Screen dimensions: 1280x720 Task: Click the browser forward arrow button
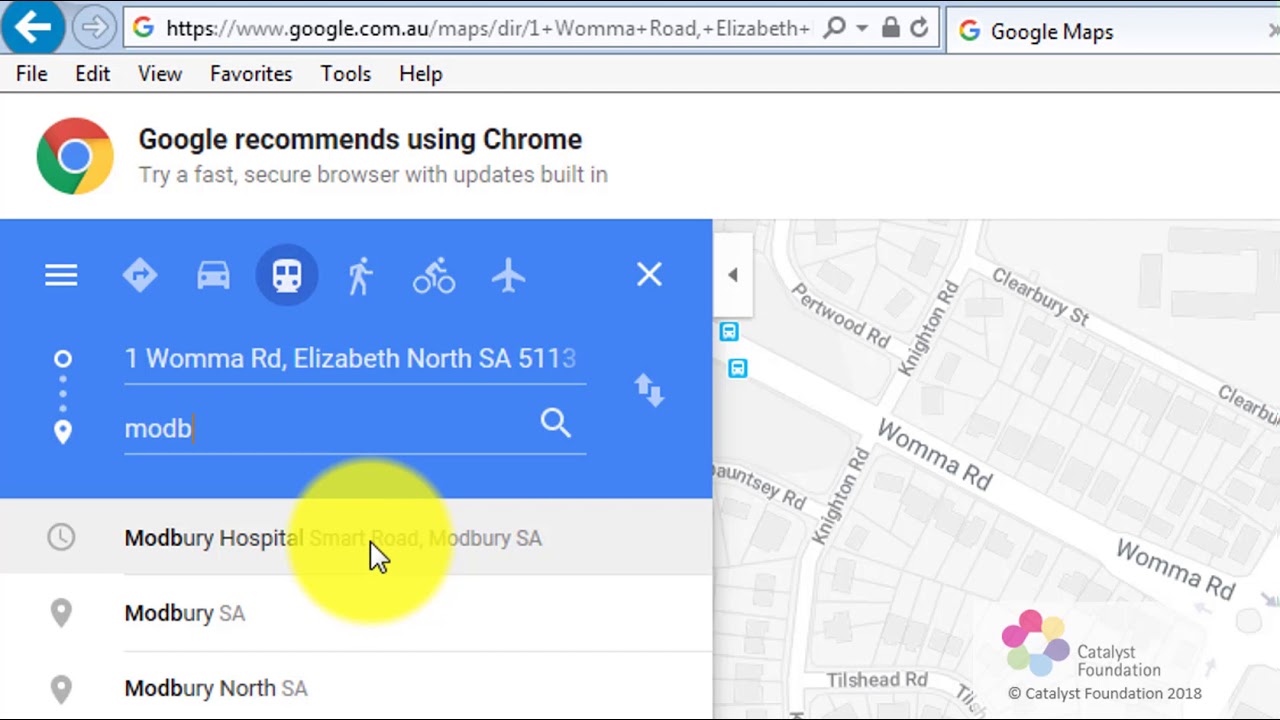coord(94,28)
